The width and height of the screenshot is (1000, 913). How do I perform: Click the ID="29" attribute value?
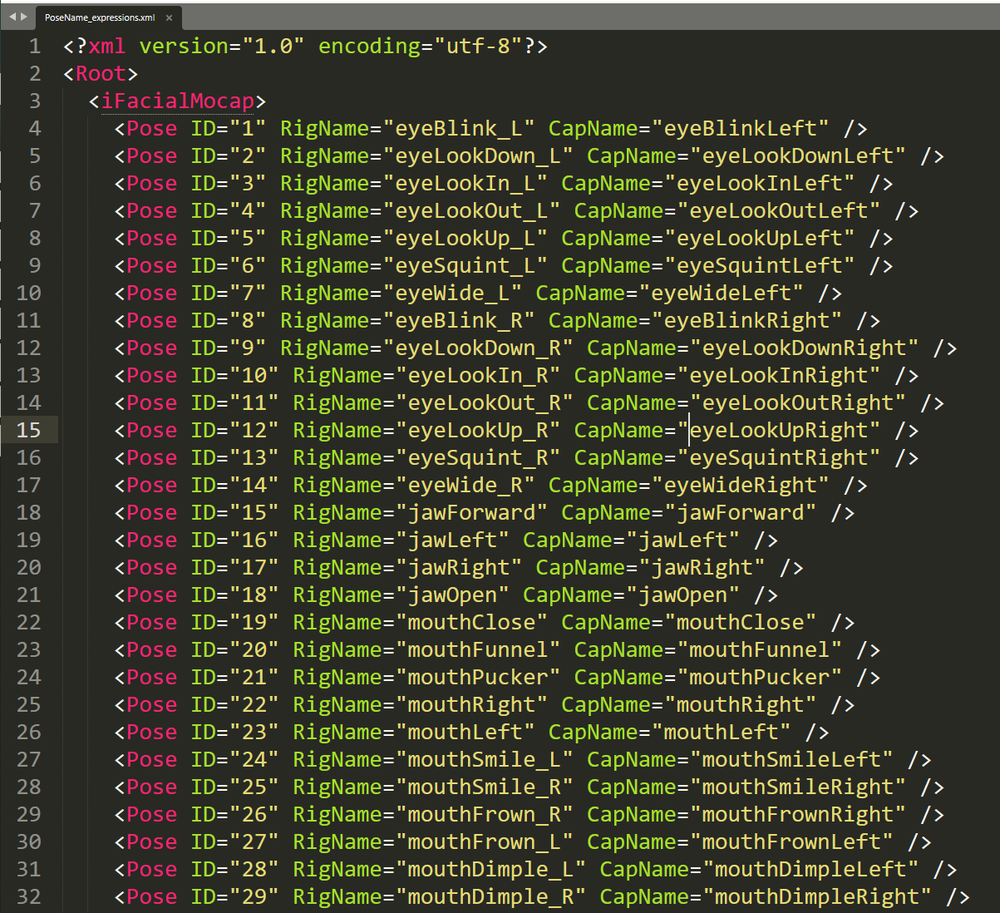[x=254, y=896]
